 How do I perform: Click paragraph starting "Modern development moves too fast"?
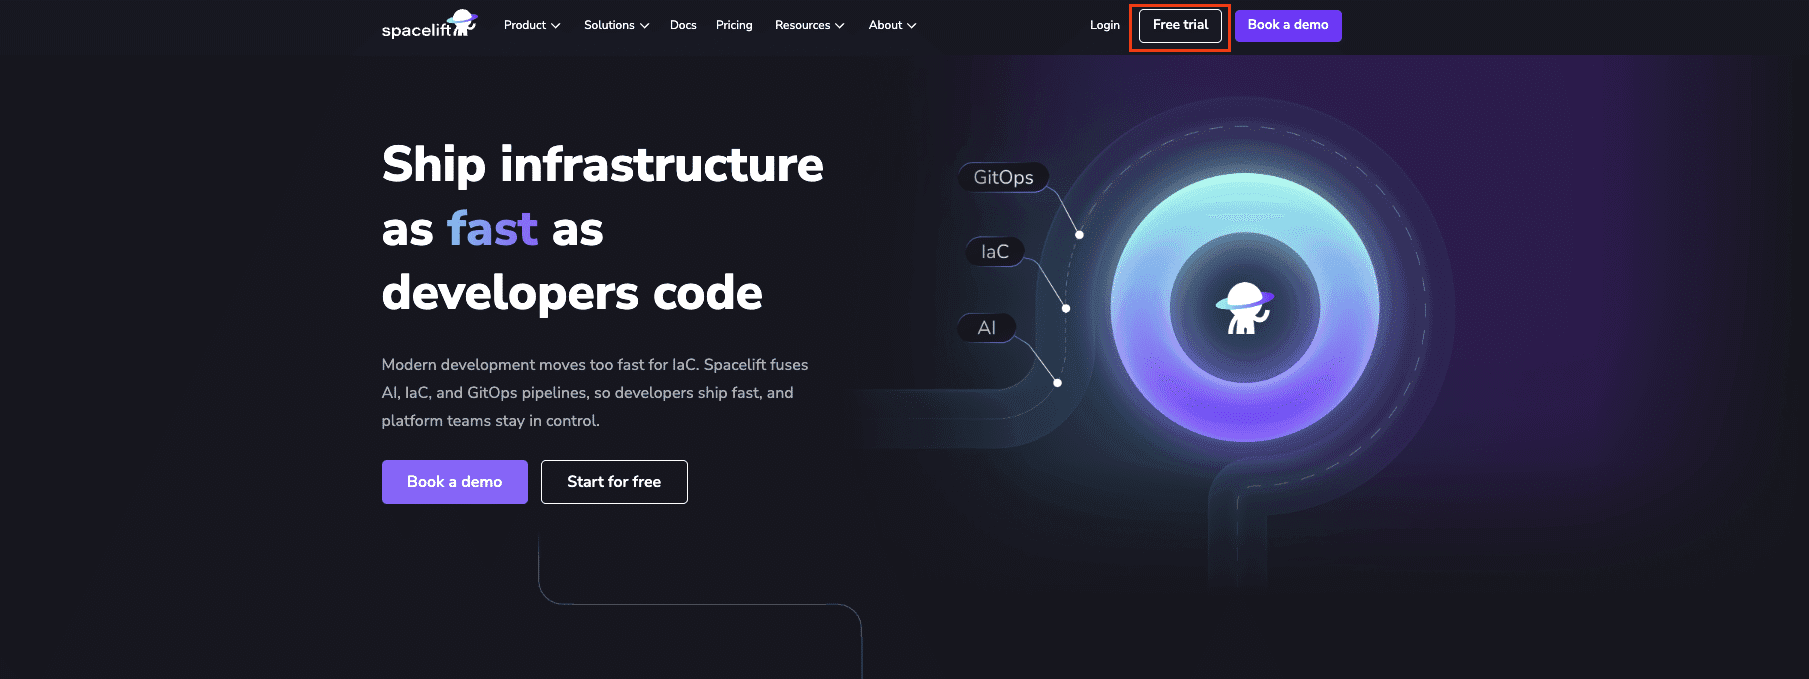(x=595, y=393)
